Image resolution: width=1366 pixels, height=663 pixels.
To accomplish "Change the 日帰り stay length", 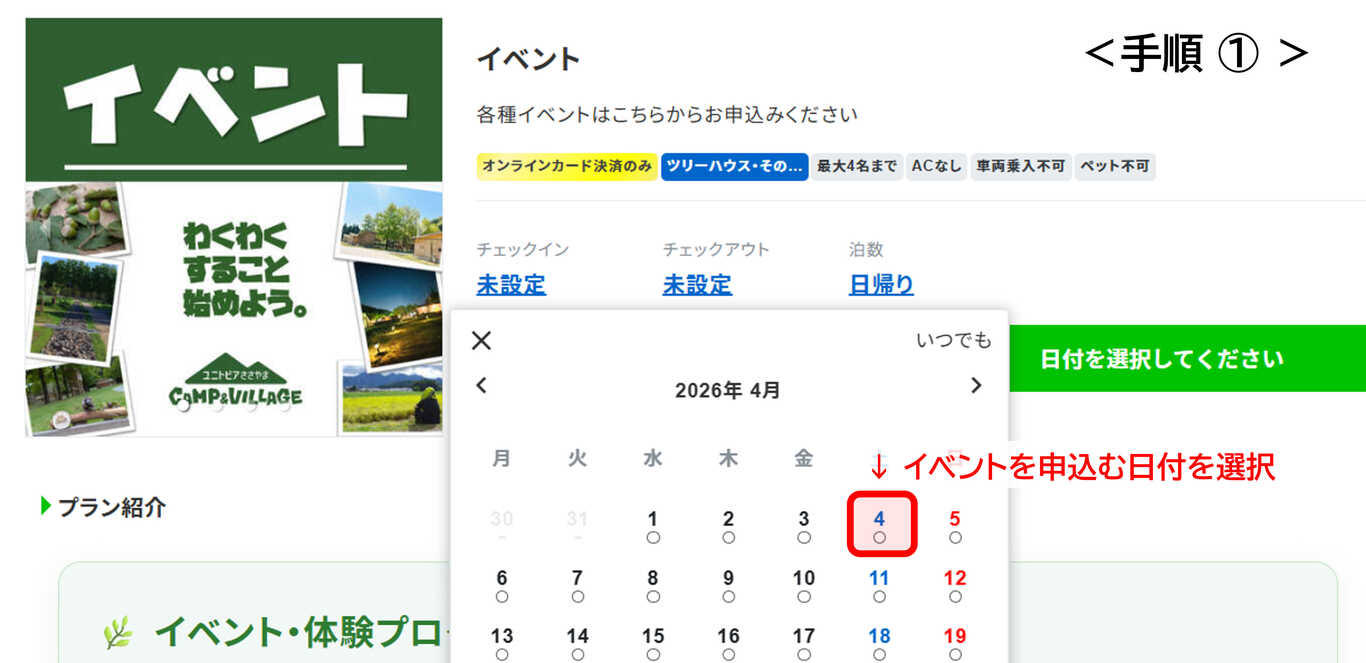I will (x=881, y=285).
